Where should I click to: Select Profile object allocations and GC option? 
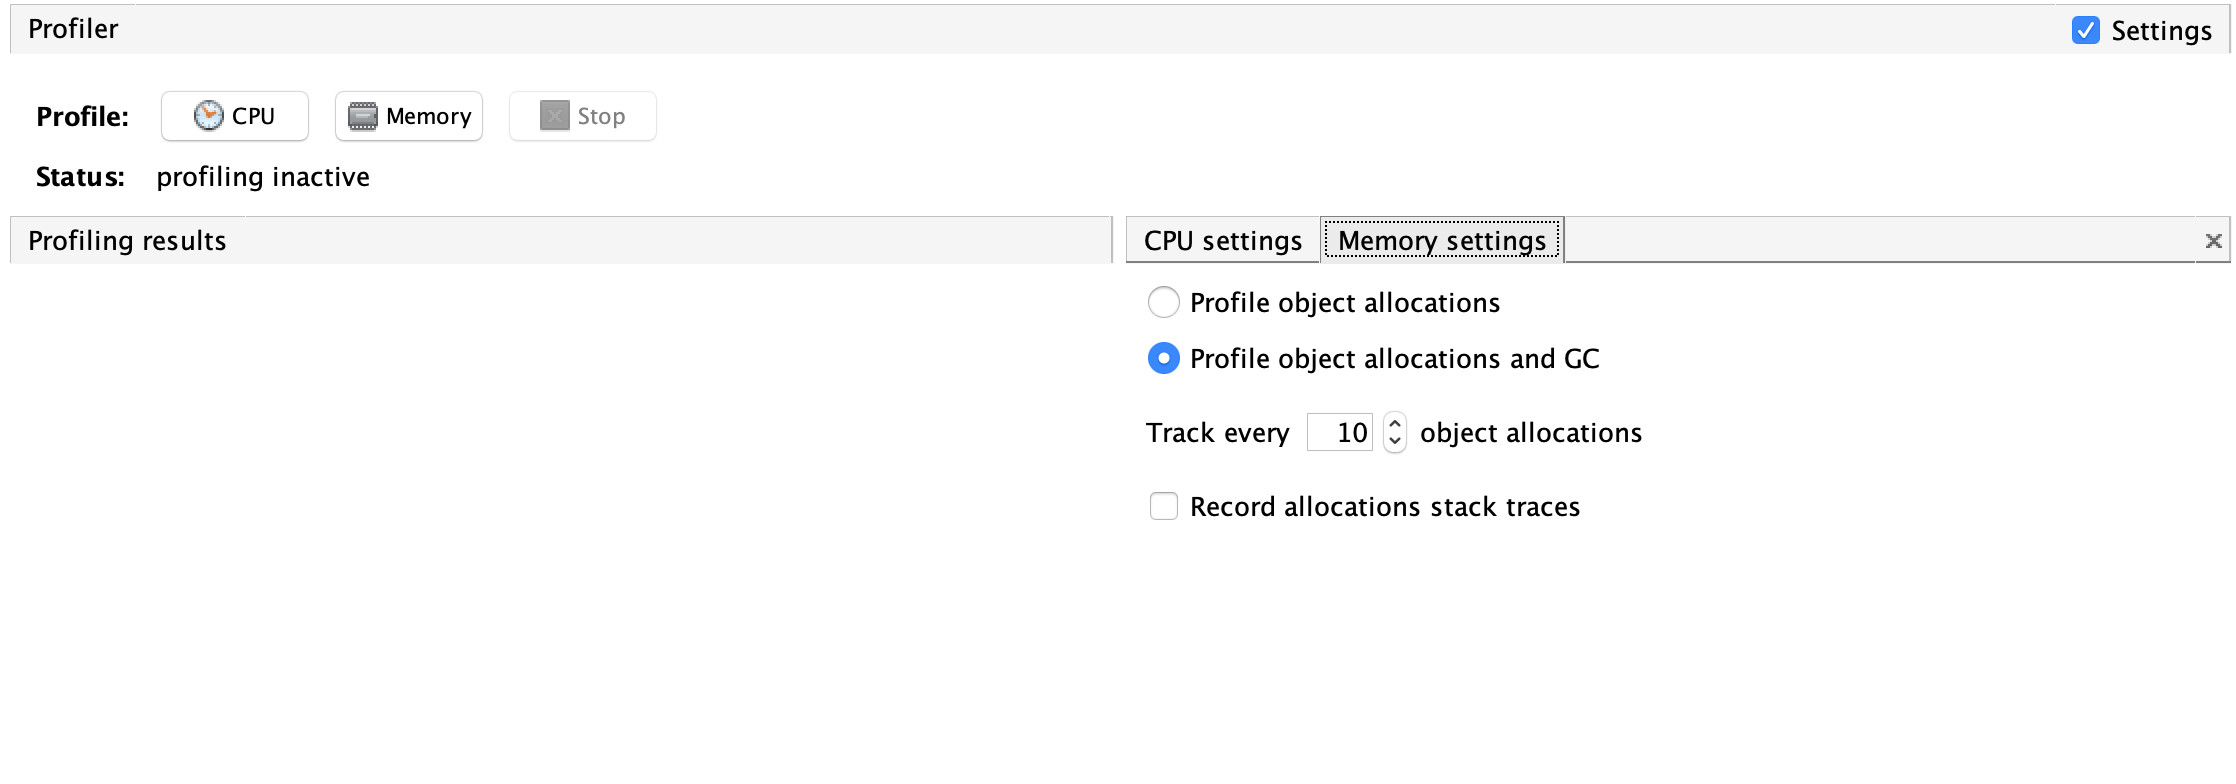click(1163, 358)
